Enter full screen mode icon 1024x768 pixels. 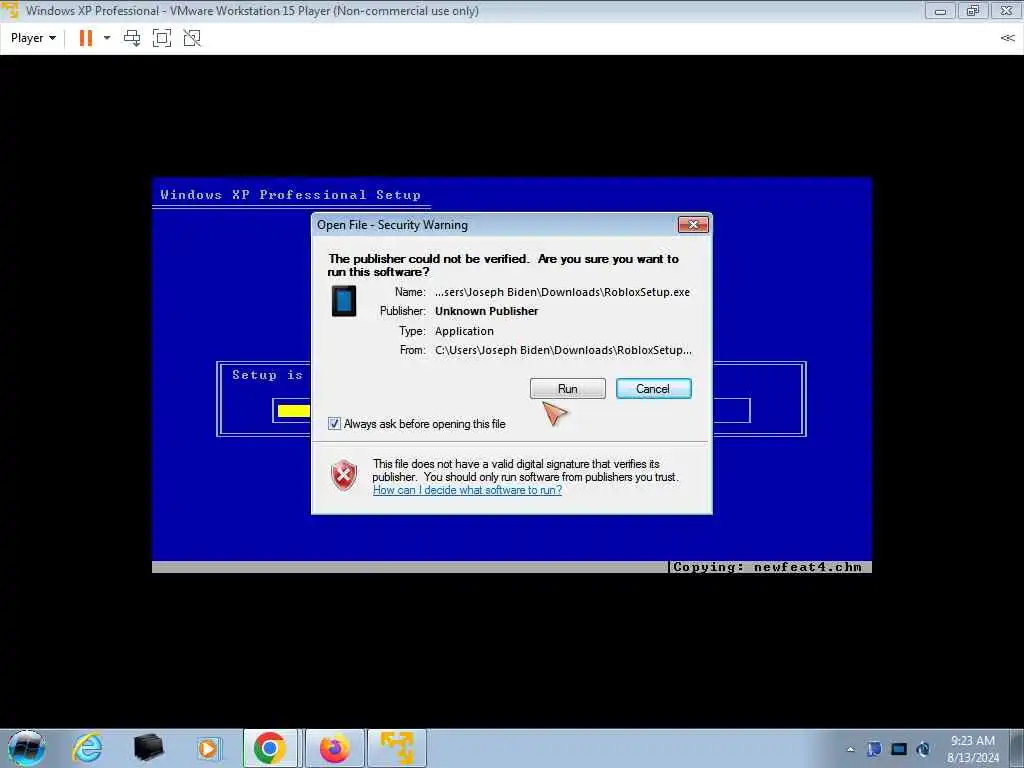(162, 38)
